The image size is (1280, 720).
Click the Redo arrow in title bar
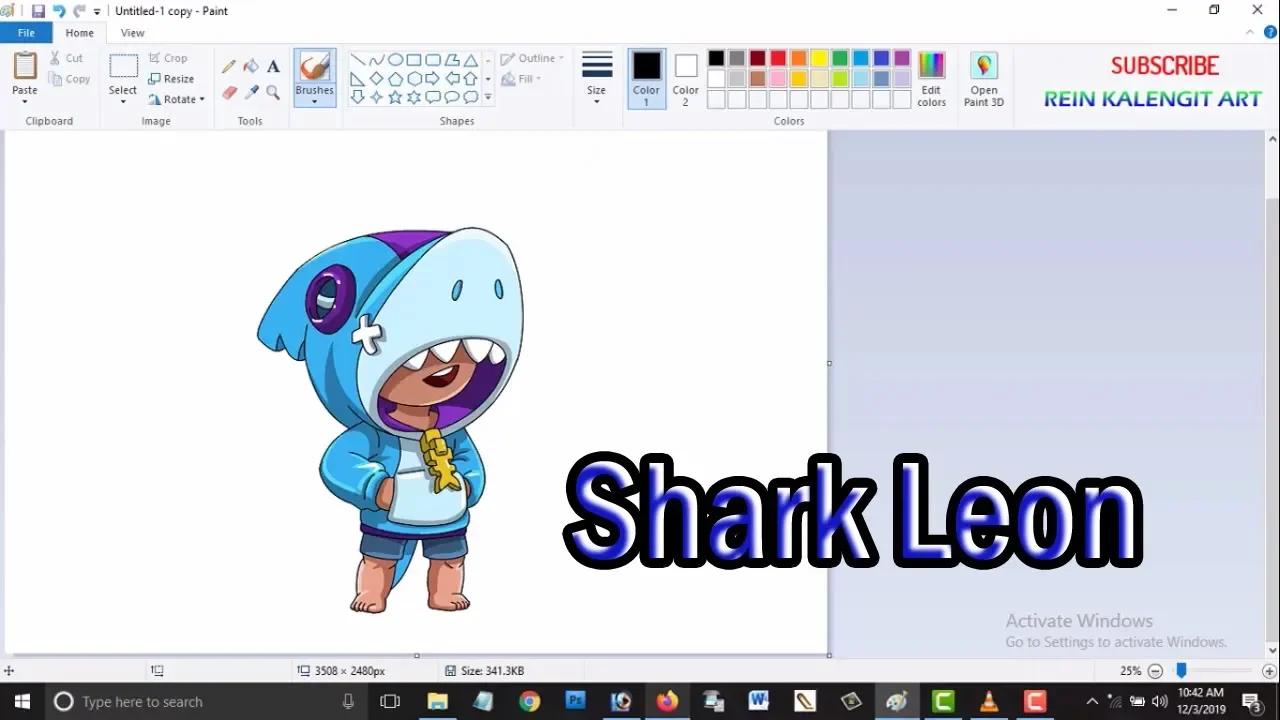(78, 11)
